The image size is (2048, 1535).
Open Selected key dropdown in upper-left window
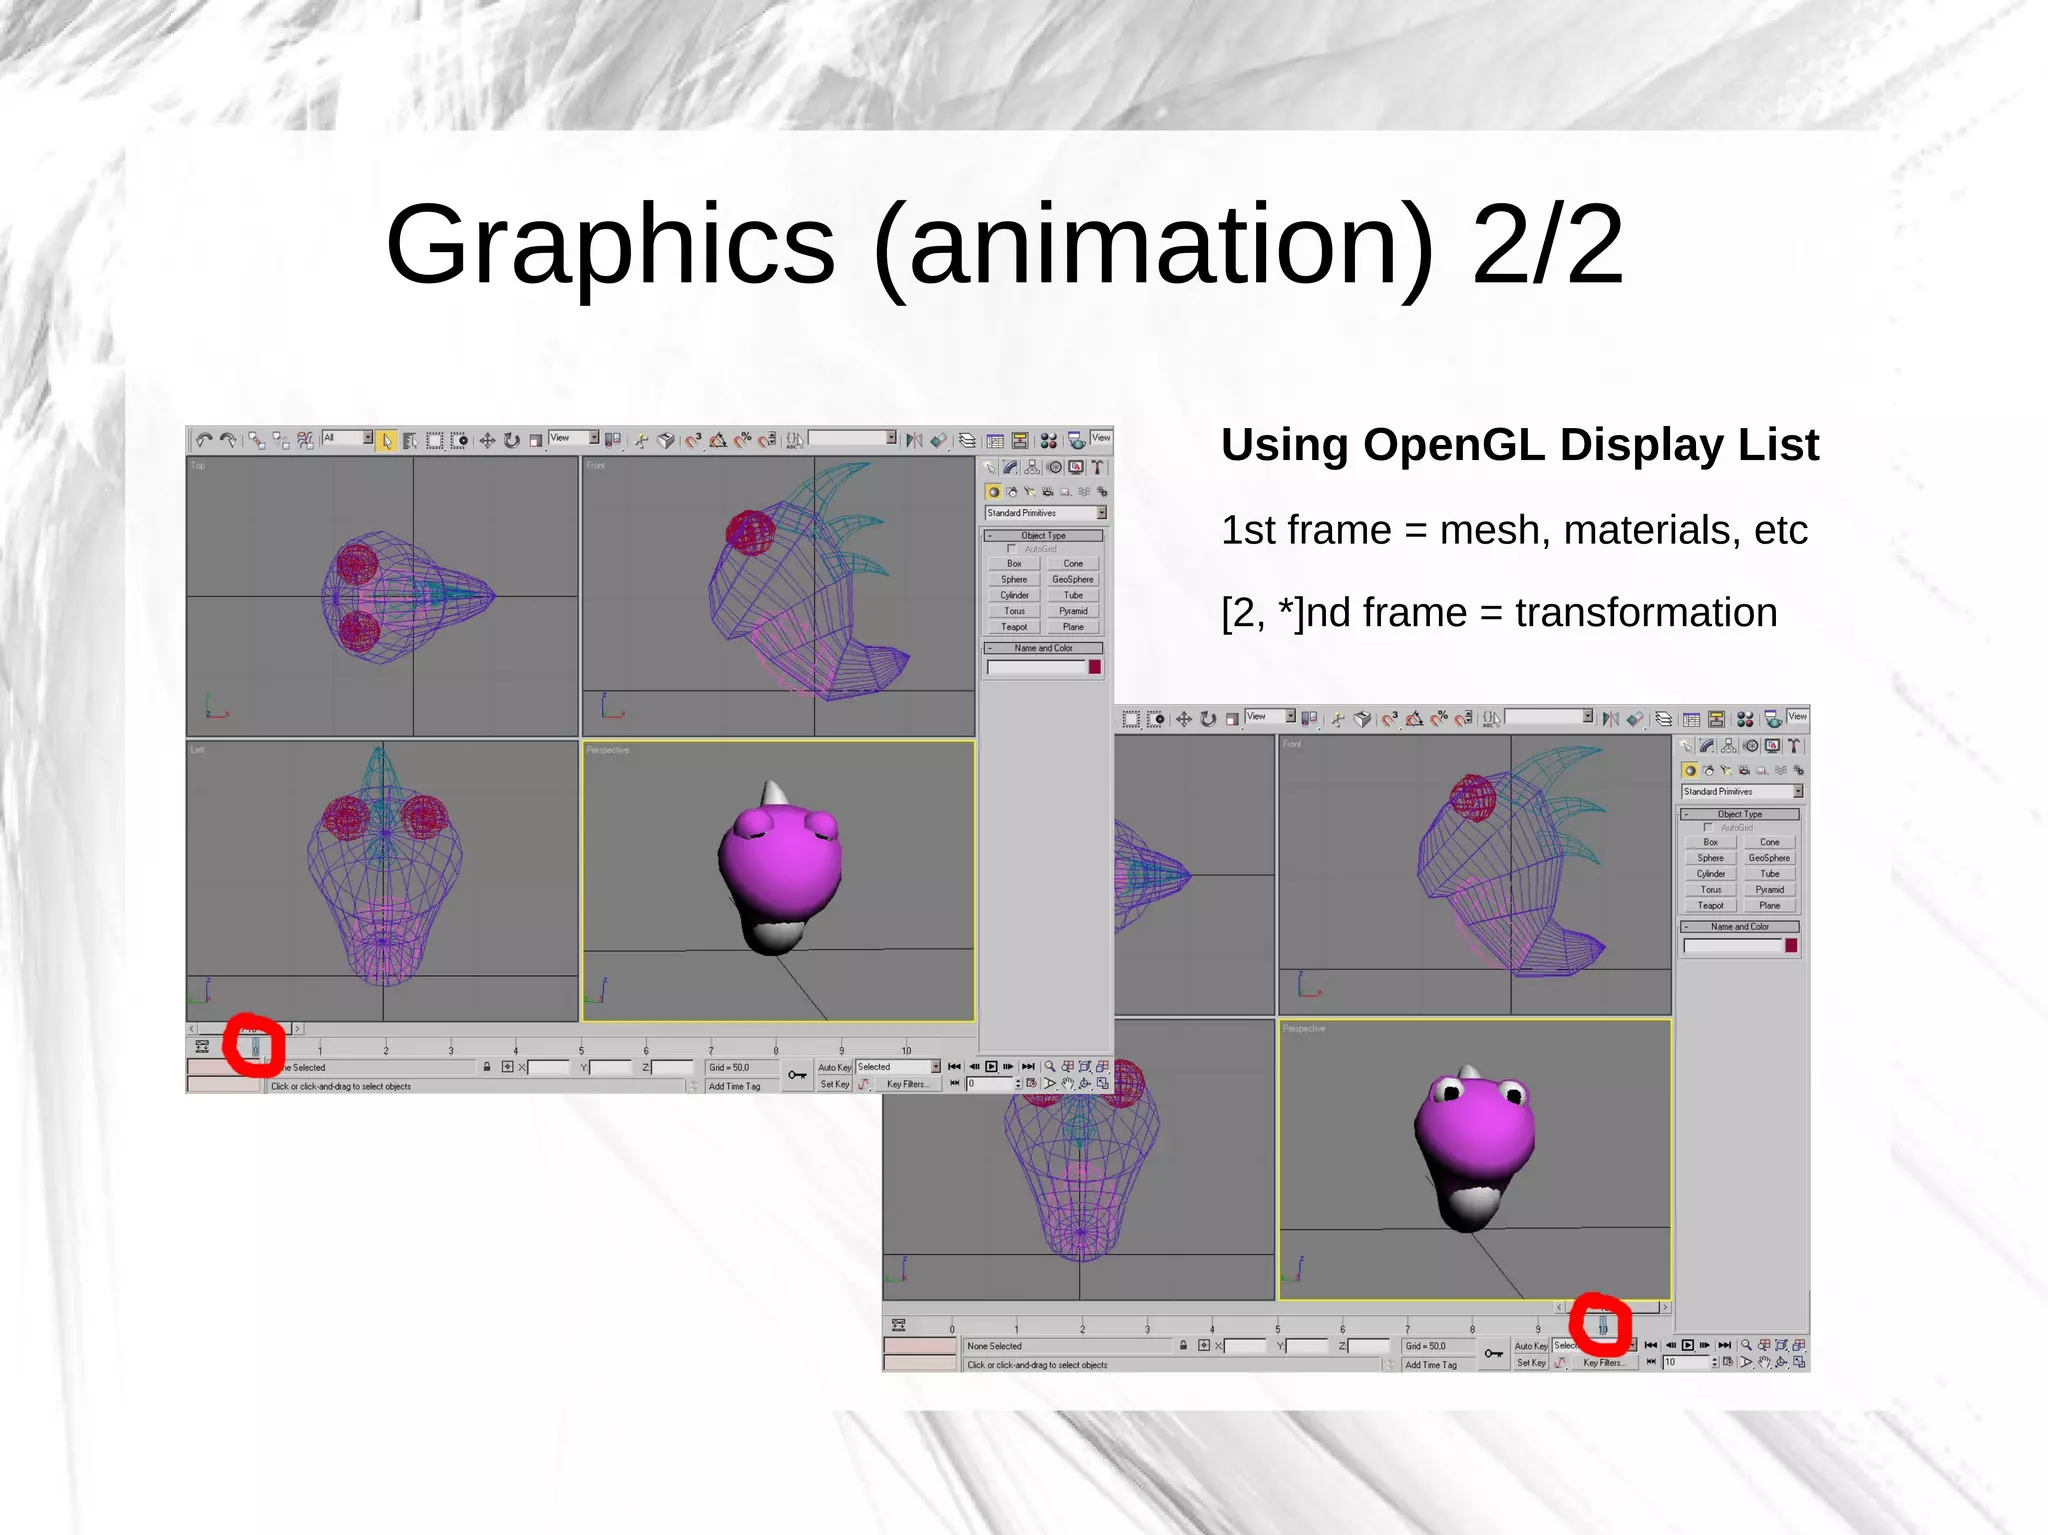tap(898, 1067)
